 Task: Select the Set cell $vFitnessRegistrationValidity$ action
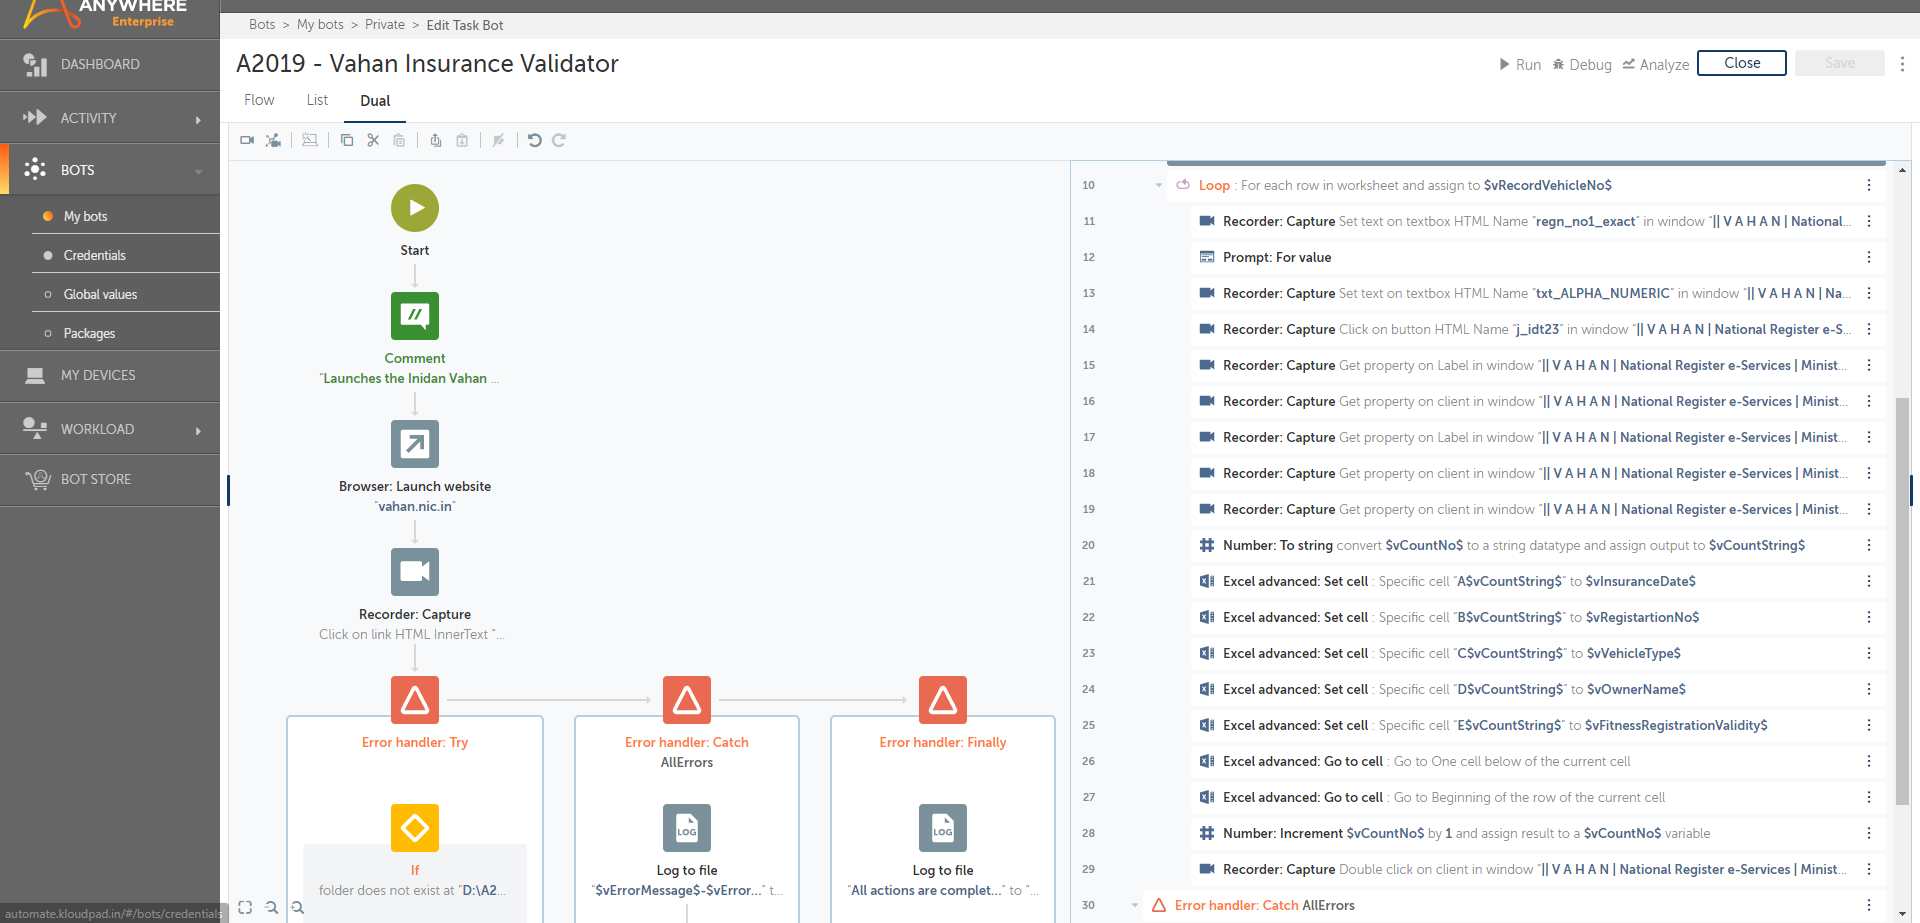1538,725
